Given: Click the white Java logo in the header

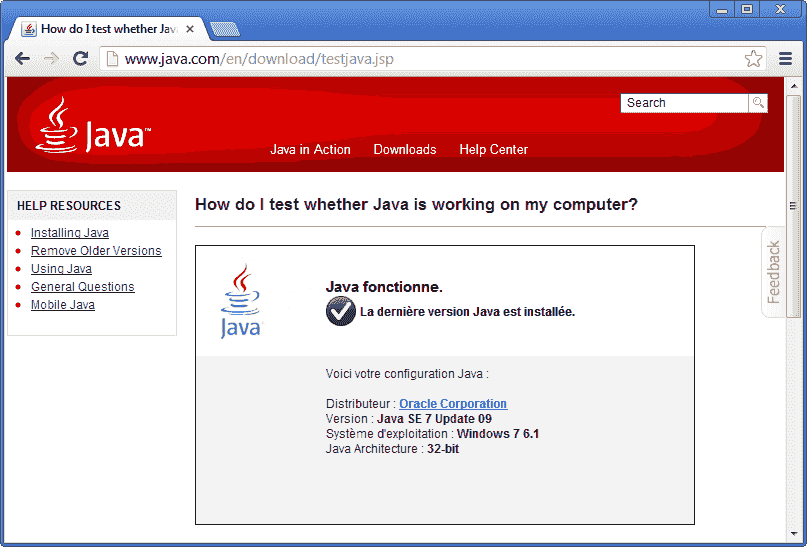Looking at the screenshot, I should [x=93, y=126].
